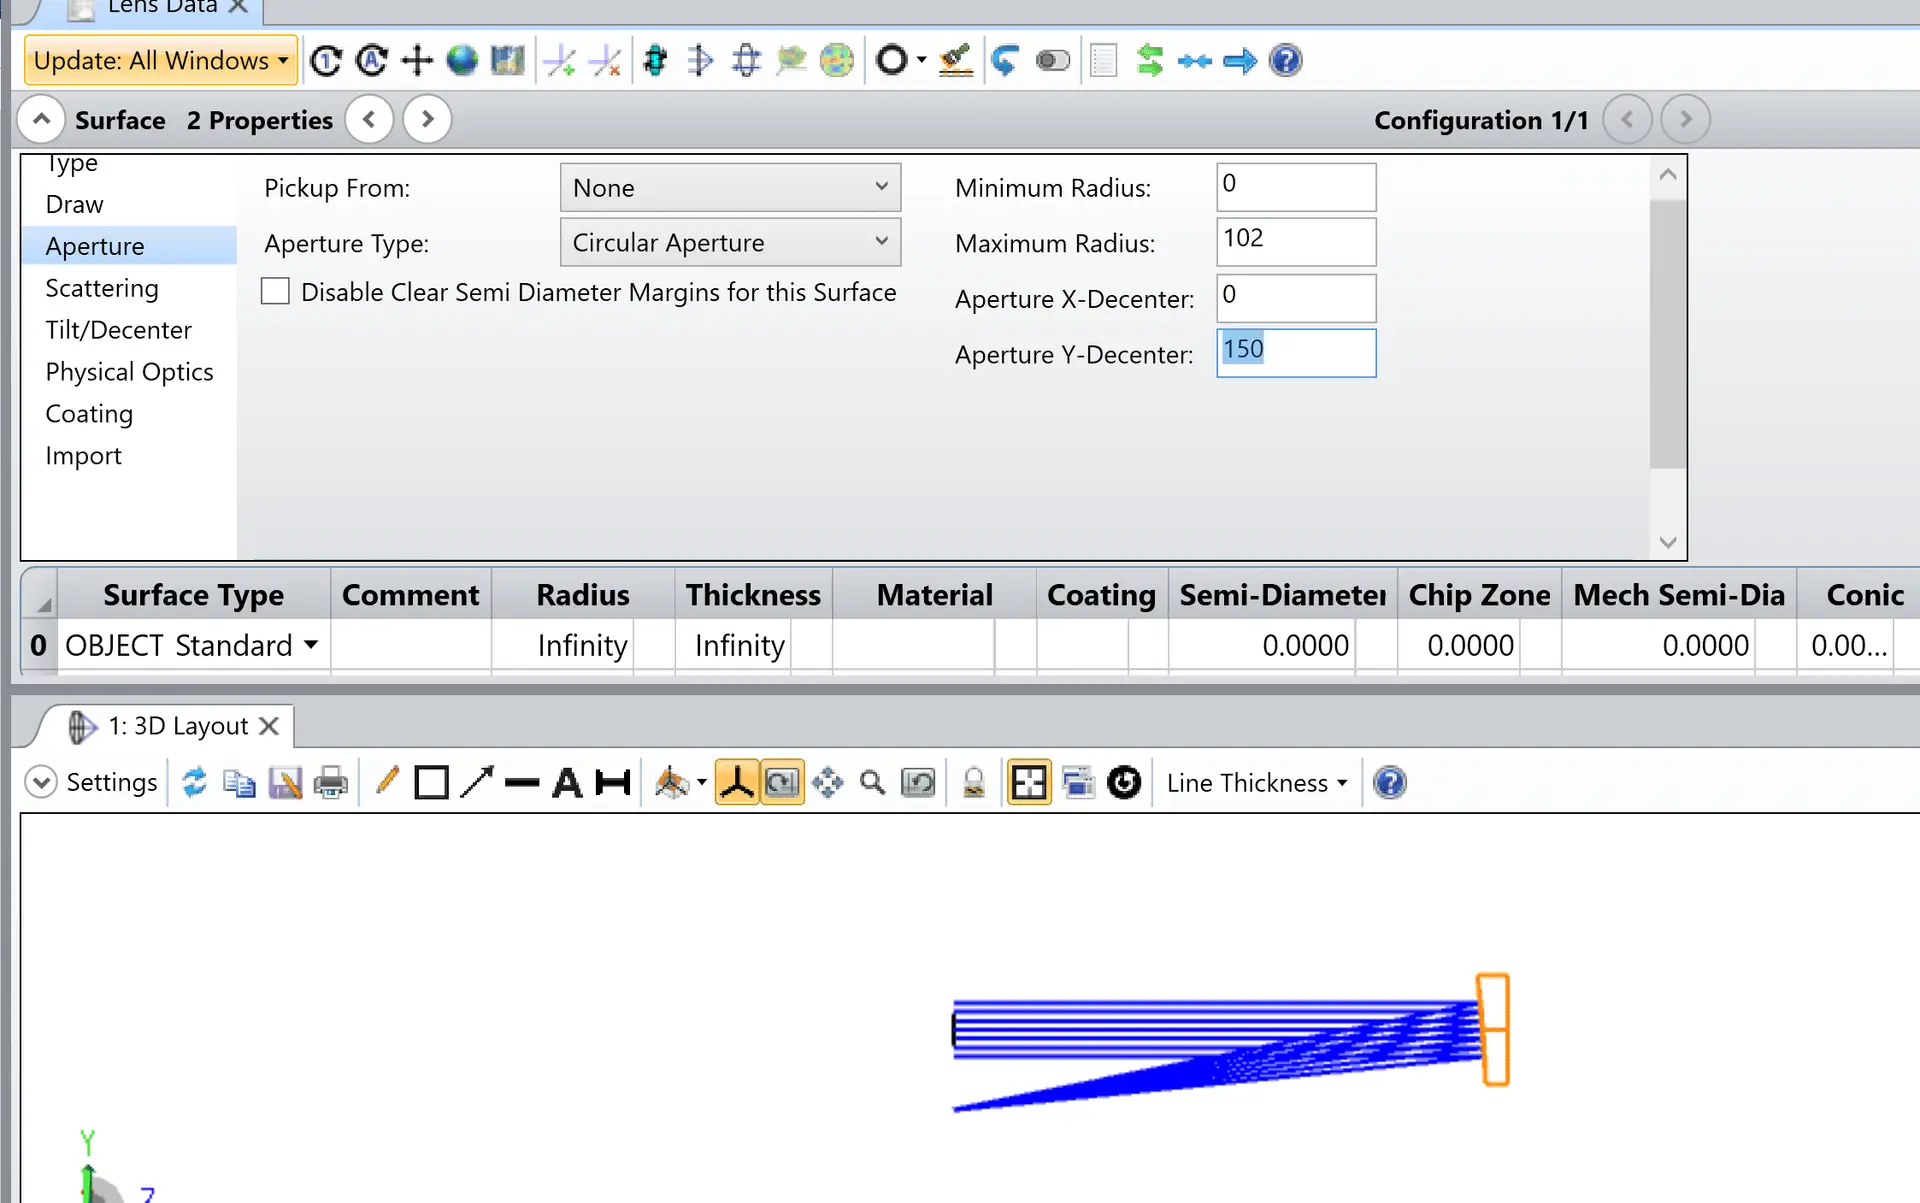Select the Scattering property item

(x=101, y=287)
